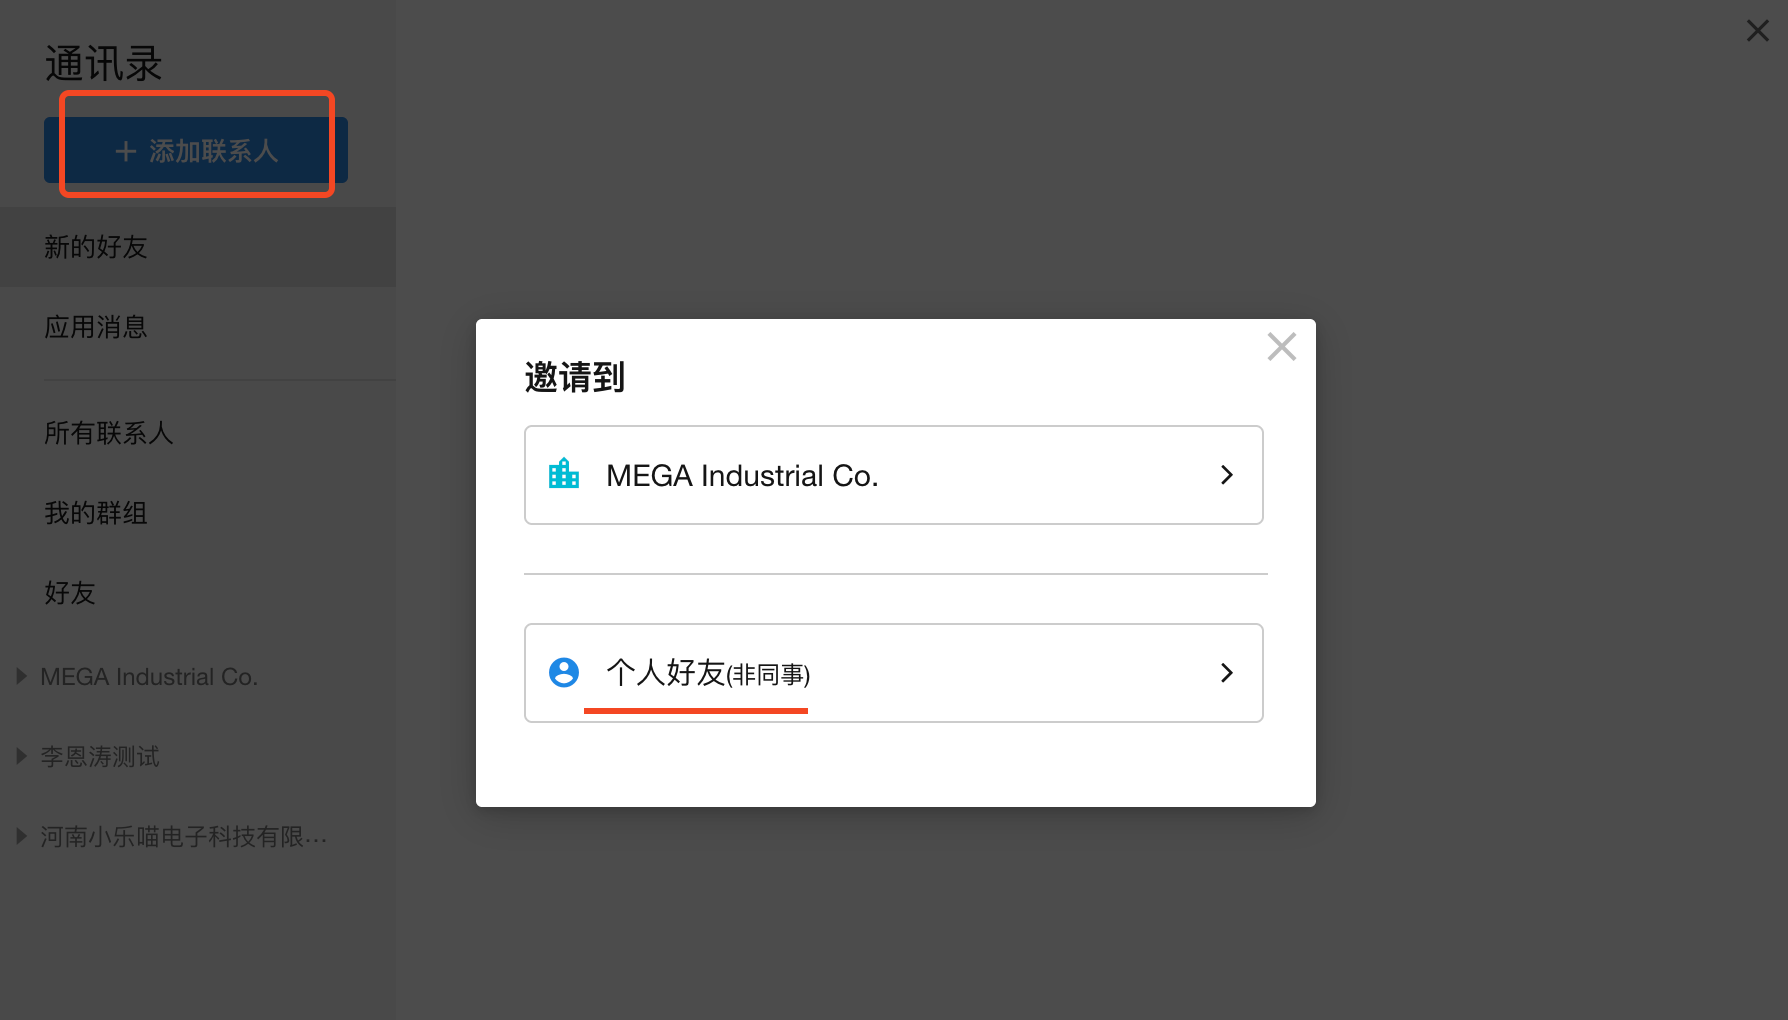Viewport: 1788px width, 1020px height.
Task: Click the 河南小乐喵电子科技有限 organization name
Action: [183, 837]
